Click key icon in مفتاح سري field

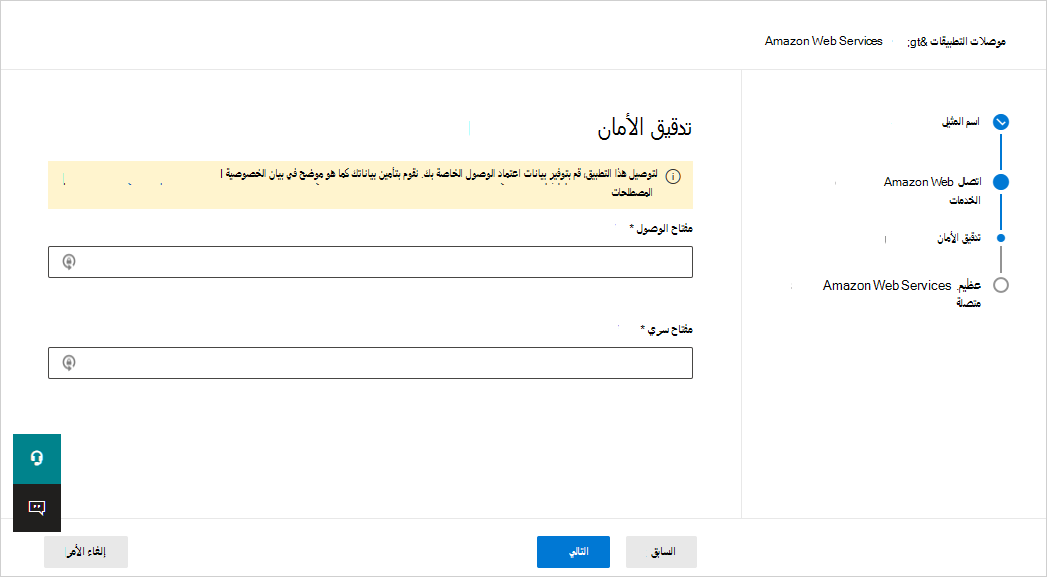click(x=68, y=362)
